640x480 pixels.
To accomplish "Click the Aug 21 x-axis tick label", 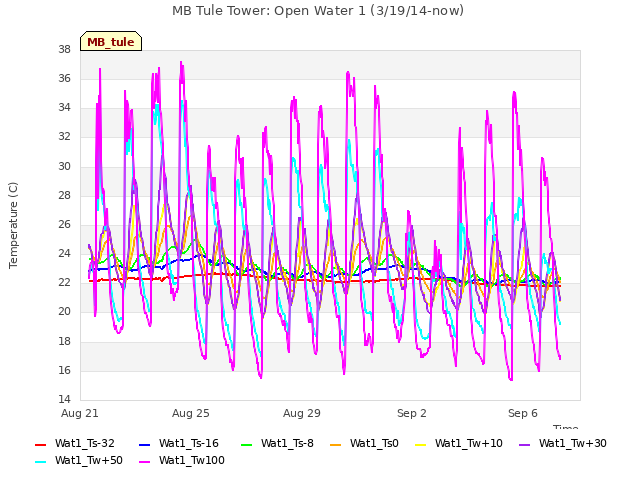I will (80, 413).
